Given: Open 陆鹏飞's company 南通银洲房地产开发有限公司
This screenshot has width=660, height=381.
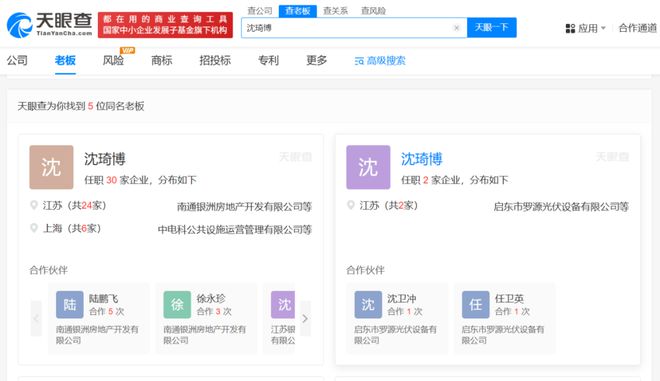Looking at the screenshot, I should 97,335.
